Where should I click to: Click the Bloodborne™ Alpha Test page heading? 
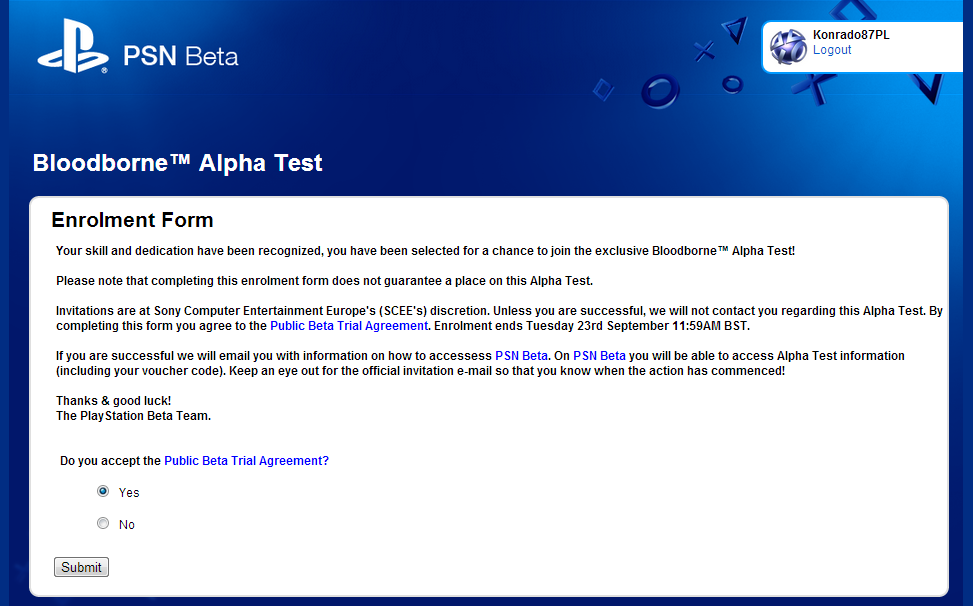(x=178, y=163)
